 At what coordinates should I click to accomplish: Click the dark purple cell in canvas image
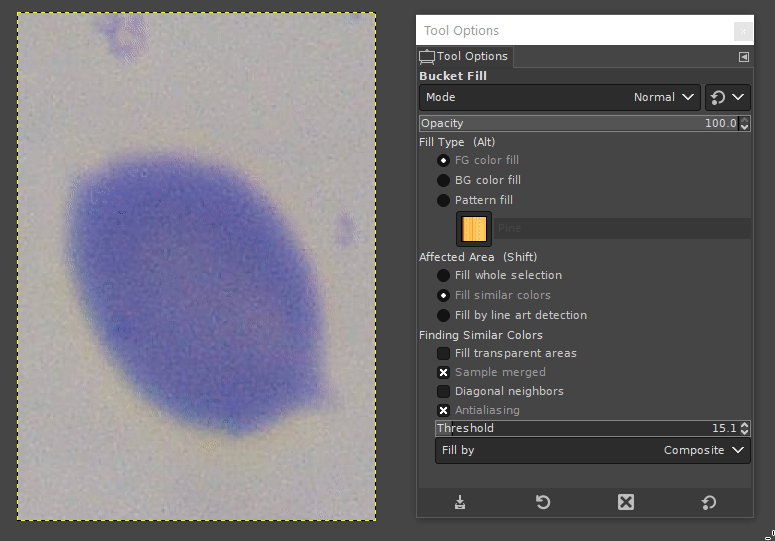(198, 291)
